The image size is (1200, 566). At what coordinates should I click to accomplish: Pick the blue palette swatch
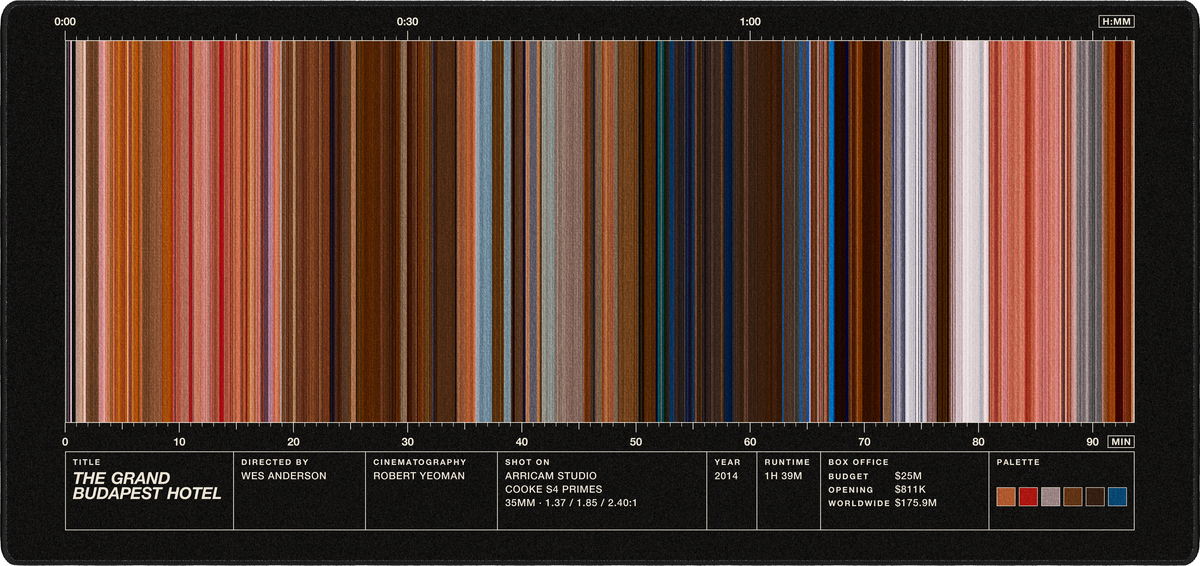pyautogui.click(x=1118, y=496)
